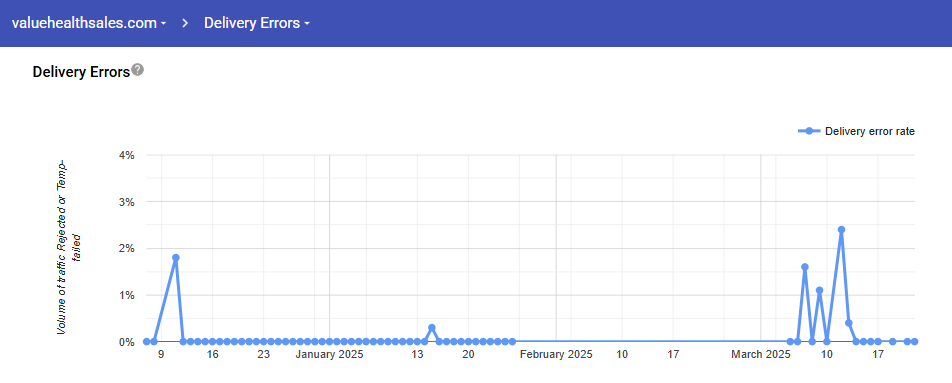The image size is (952, 383).
Task: Click the vertical y-axis title text
Action: pyautogui.click(x=69, y=247)
